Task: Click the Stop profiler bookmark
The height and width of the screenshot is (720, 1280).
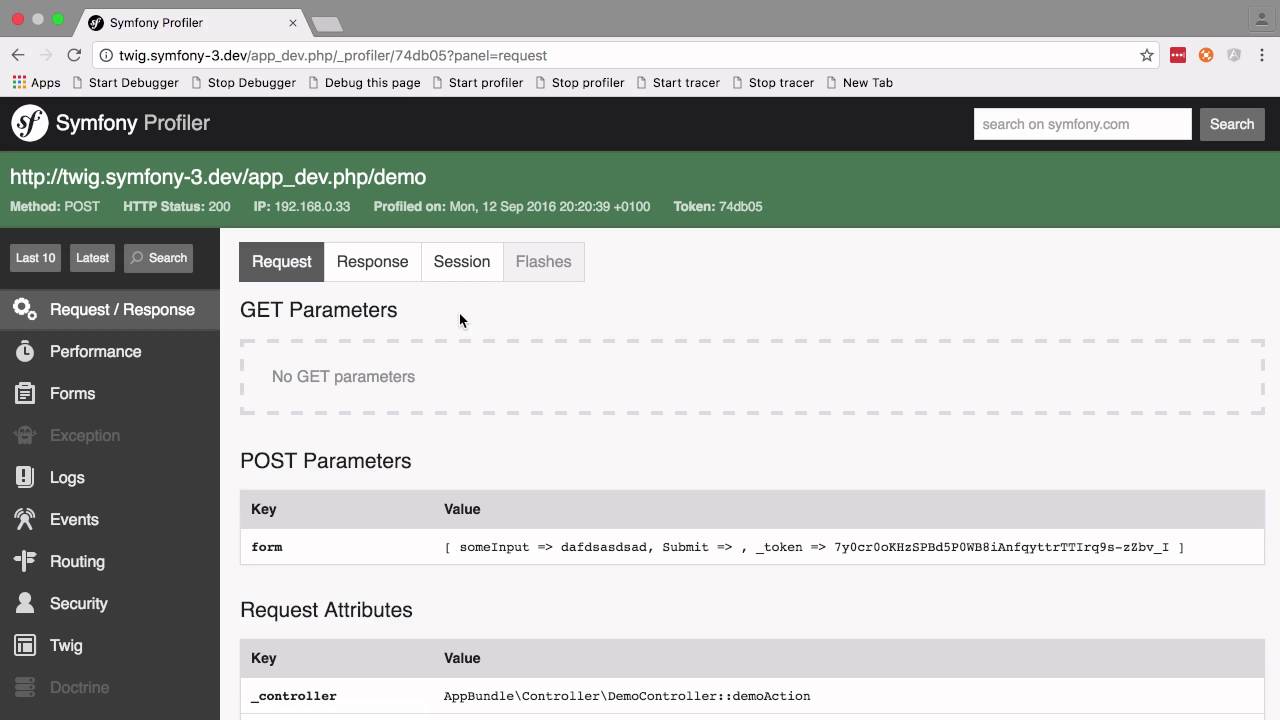Action: (x=579, y=82)
